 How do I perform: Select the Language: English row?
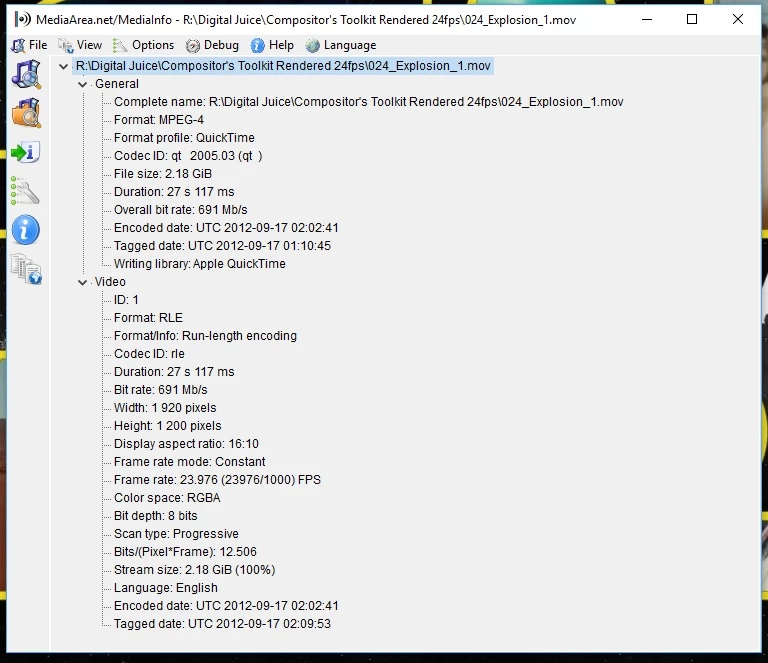(166, 588)
